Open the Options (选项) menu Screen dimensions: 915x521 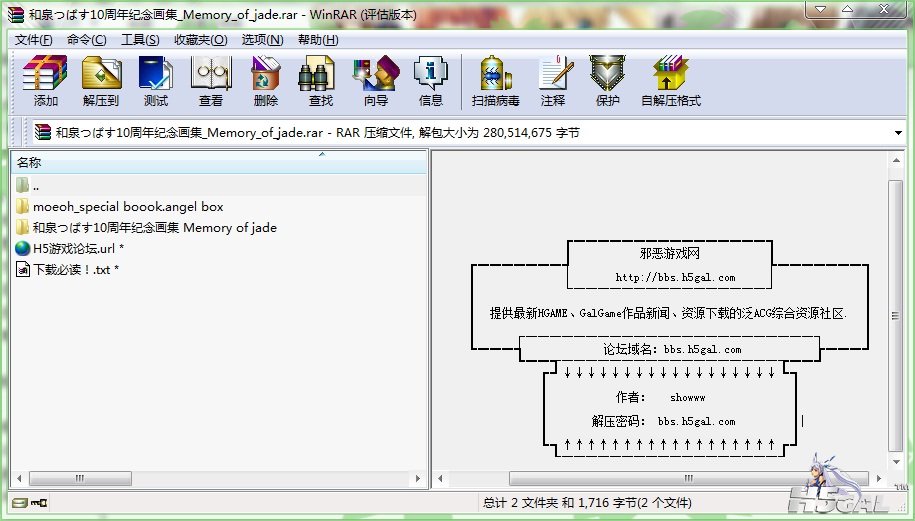pos(262,40)
